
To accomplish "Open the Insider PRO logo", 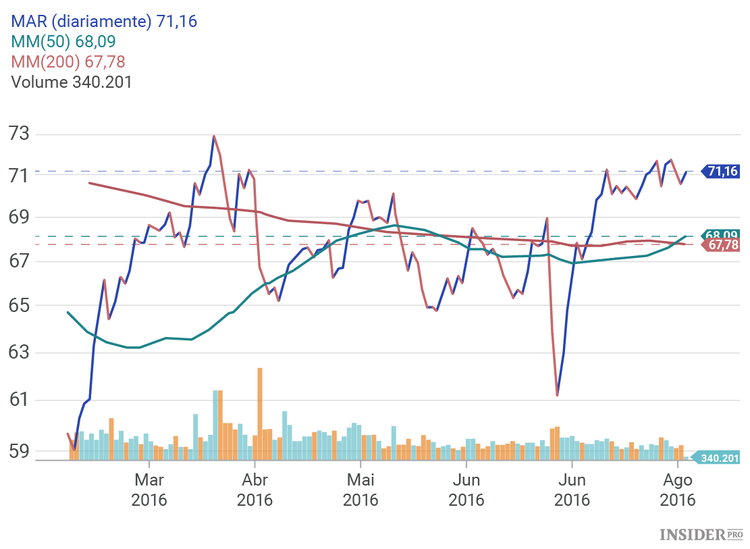I will pyautogui.click(x=702, y=535).
